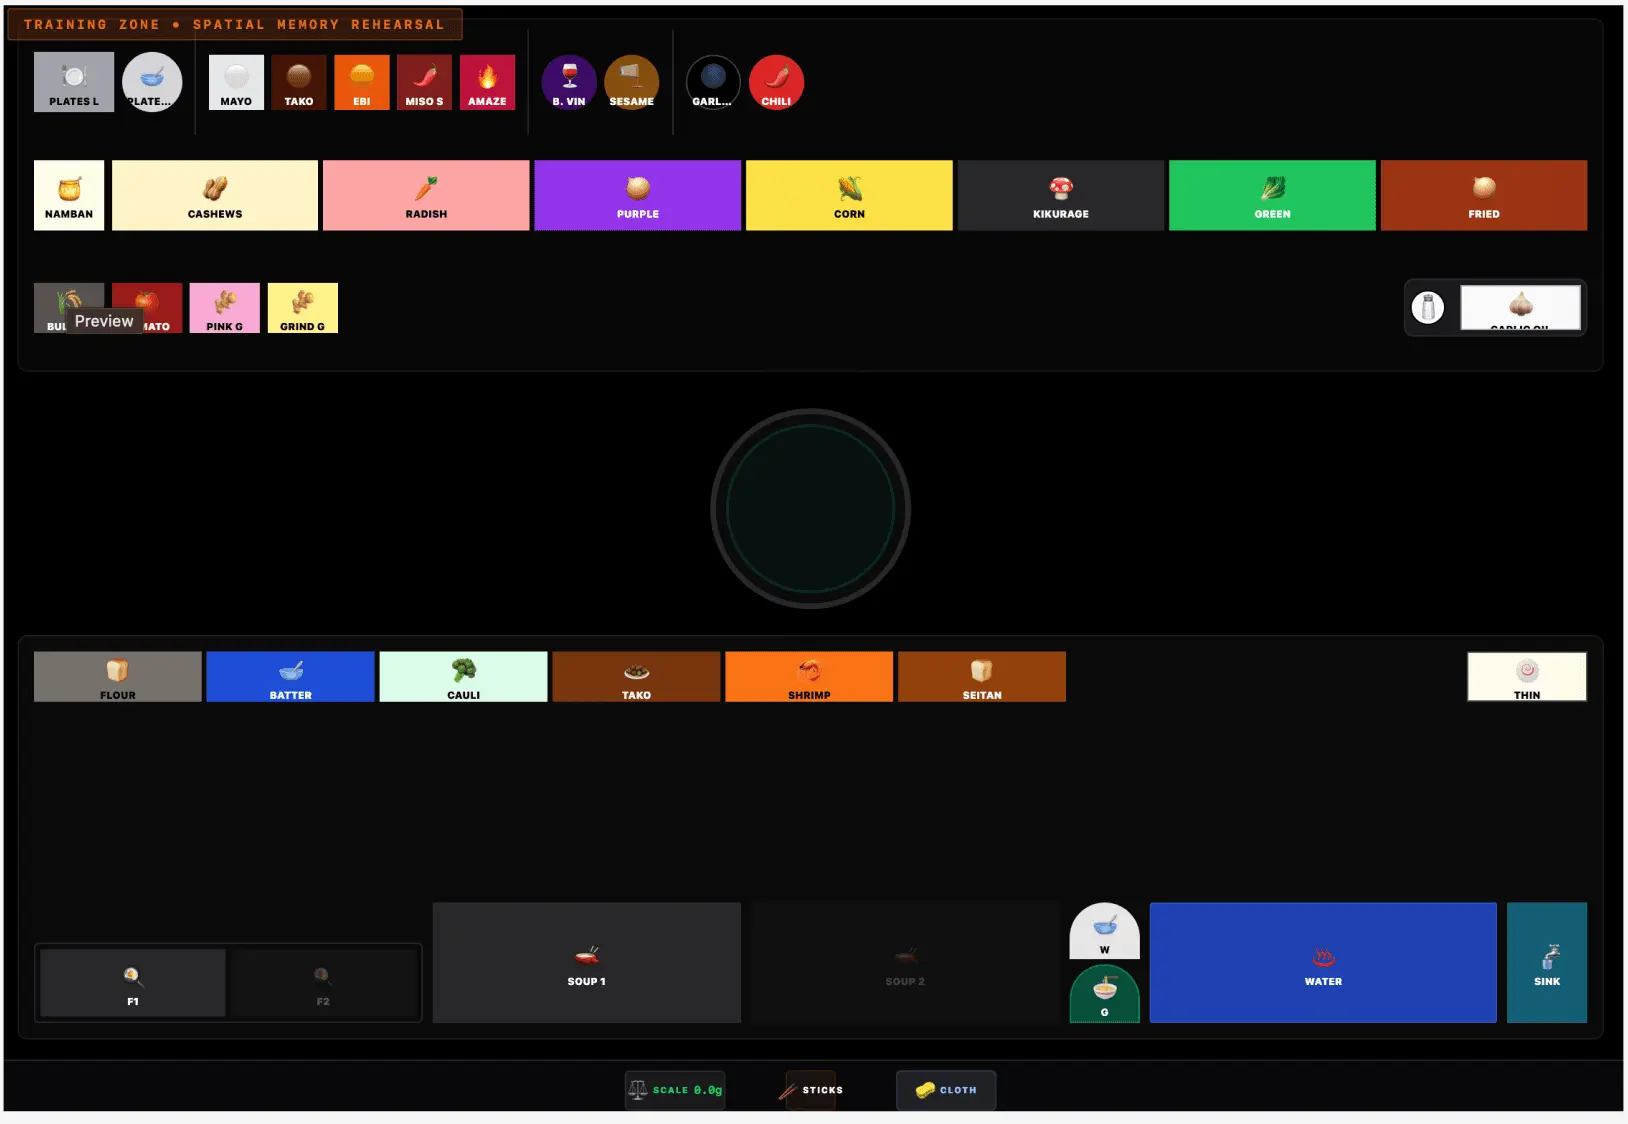This screenshot has height=1124, width=1628.
Task: Choose the AMAZE flame tile
Action: (487, 82)
